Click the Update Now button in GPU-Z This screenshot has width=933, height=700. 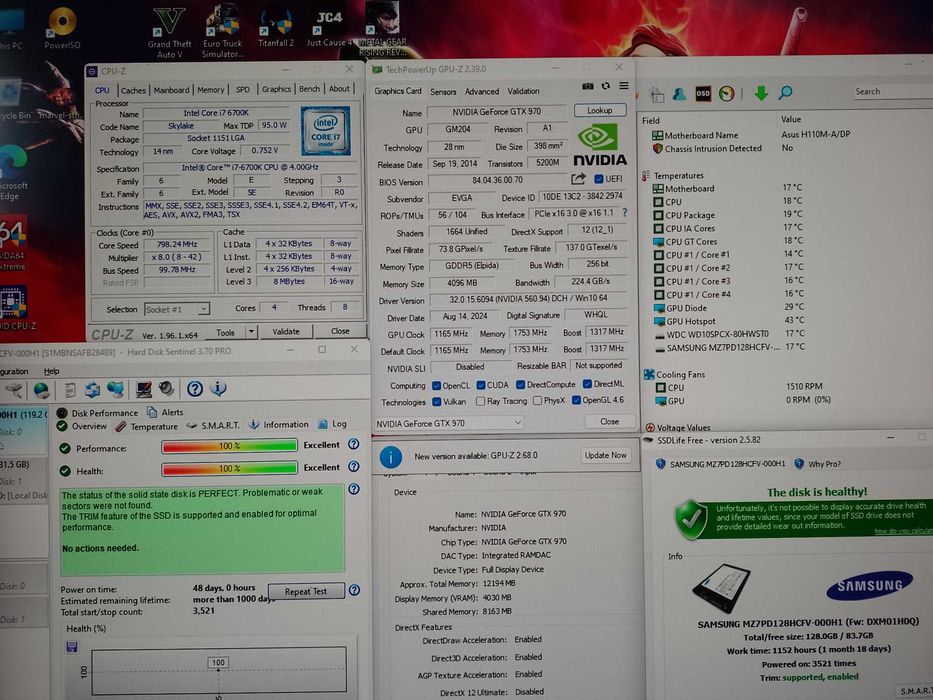(x=605, y=455)
